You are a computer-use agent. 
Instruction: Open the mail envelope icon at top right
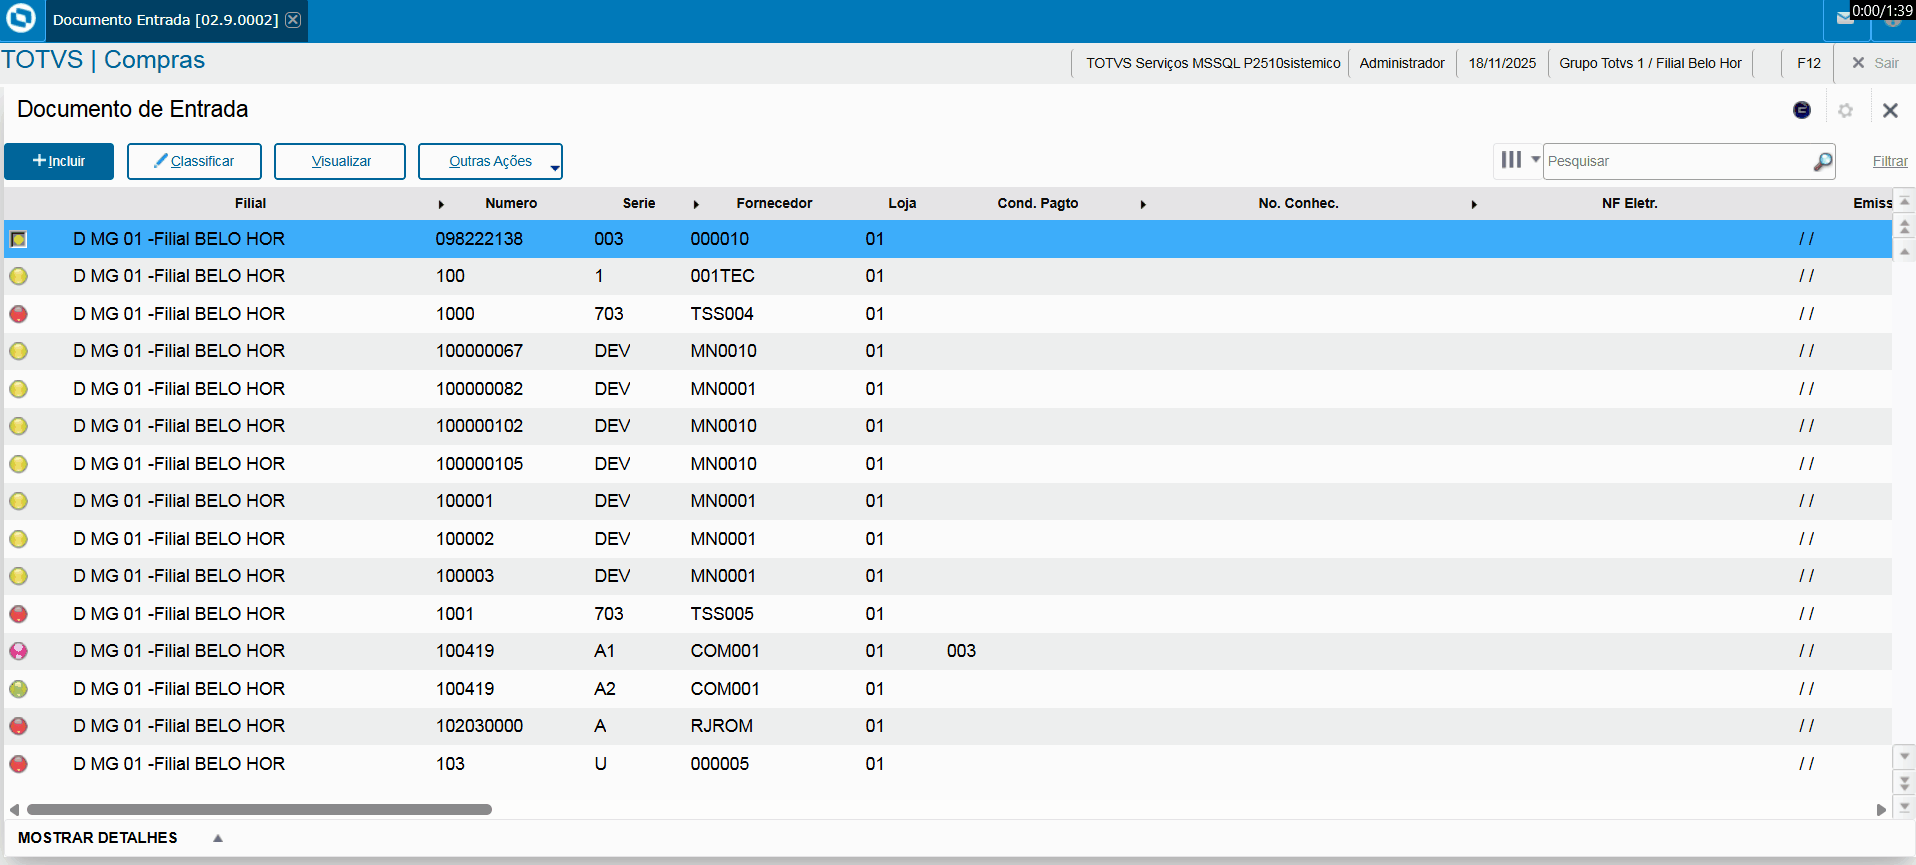[x=1845, y=18]
